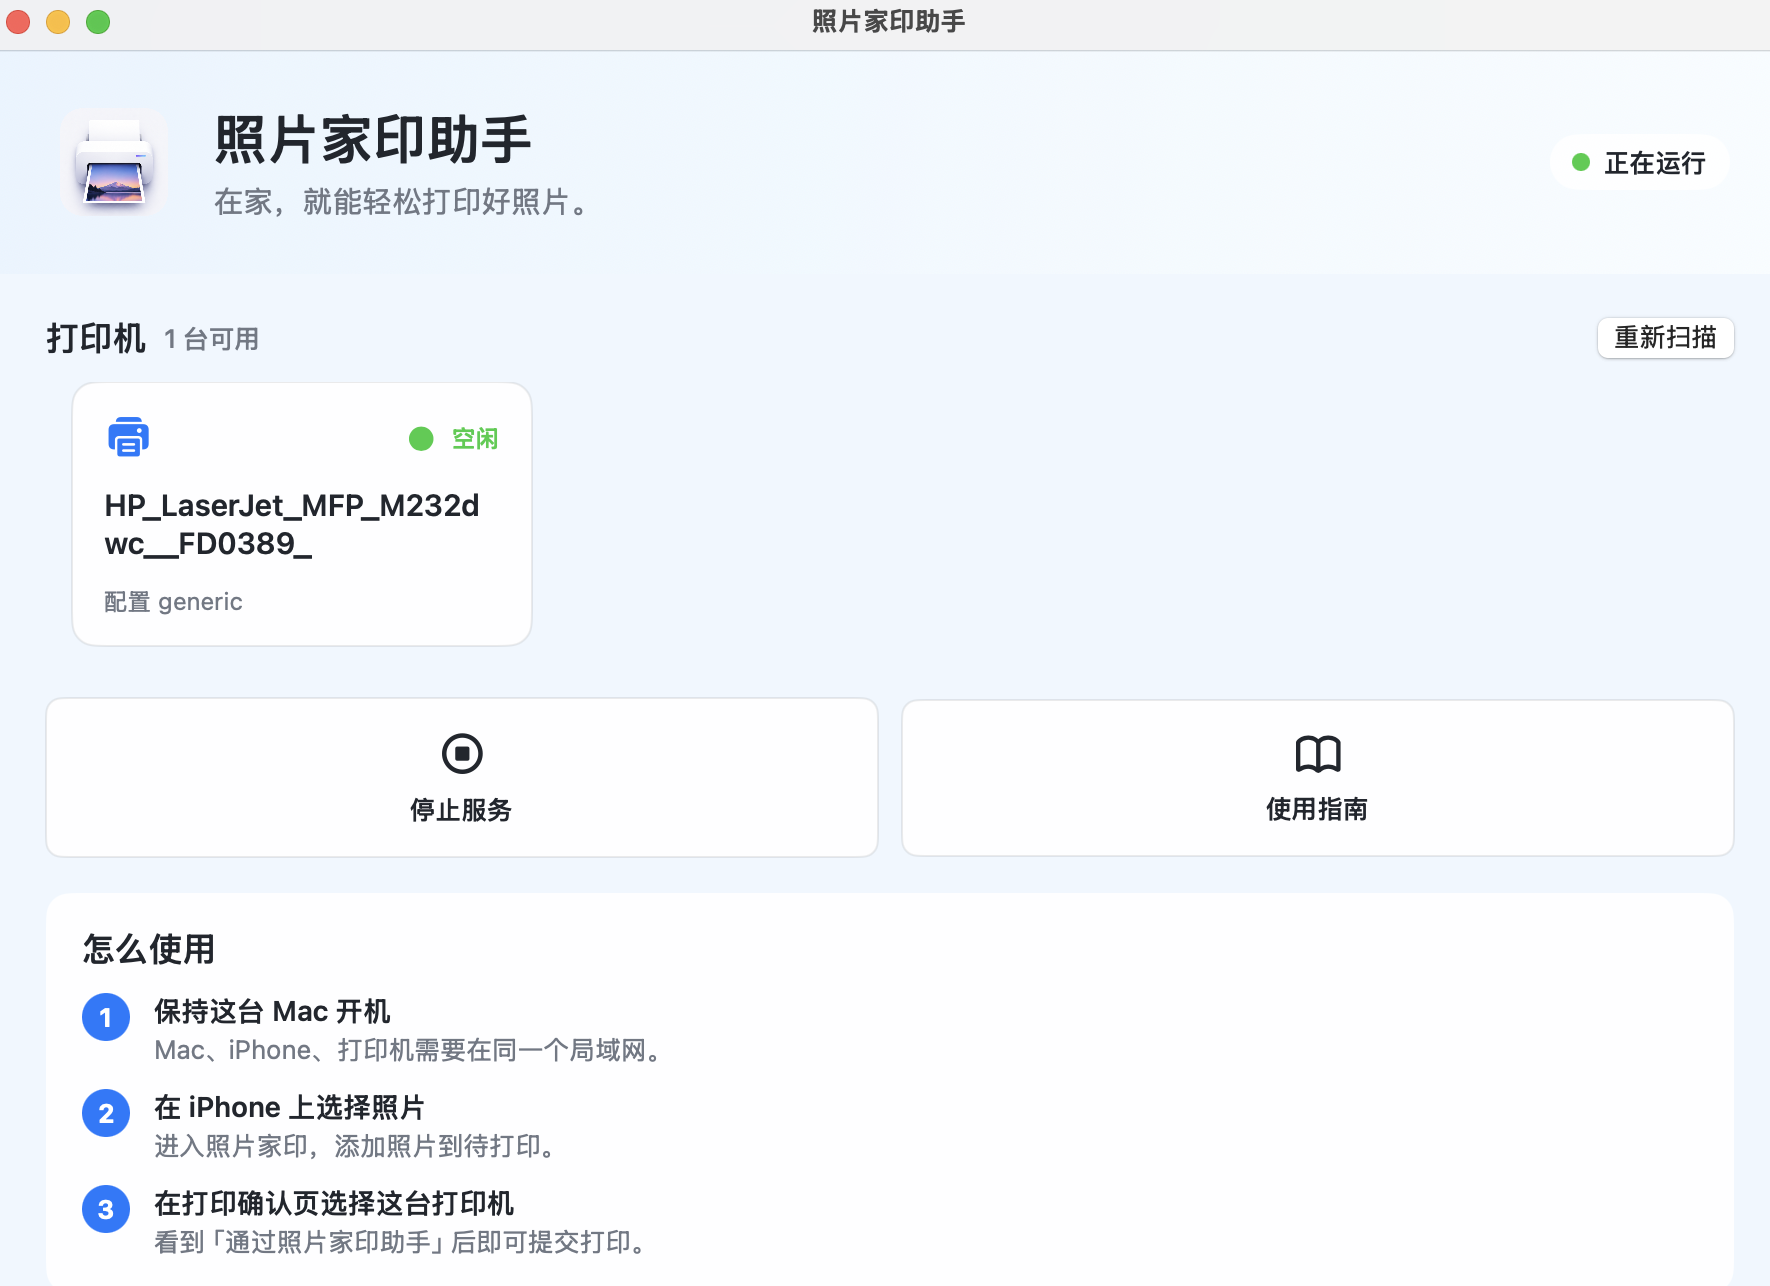Click the window title 照片家印助手 in title bar
1770x1286 pixels.
click(888, 21)
